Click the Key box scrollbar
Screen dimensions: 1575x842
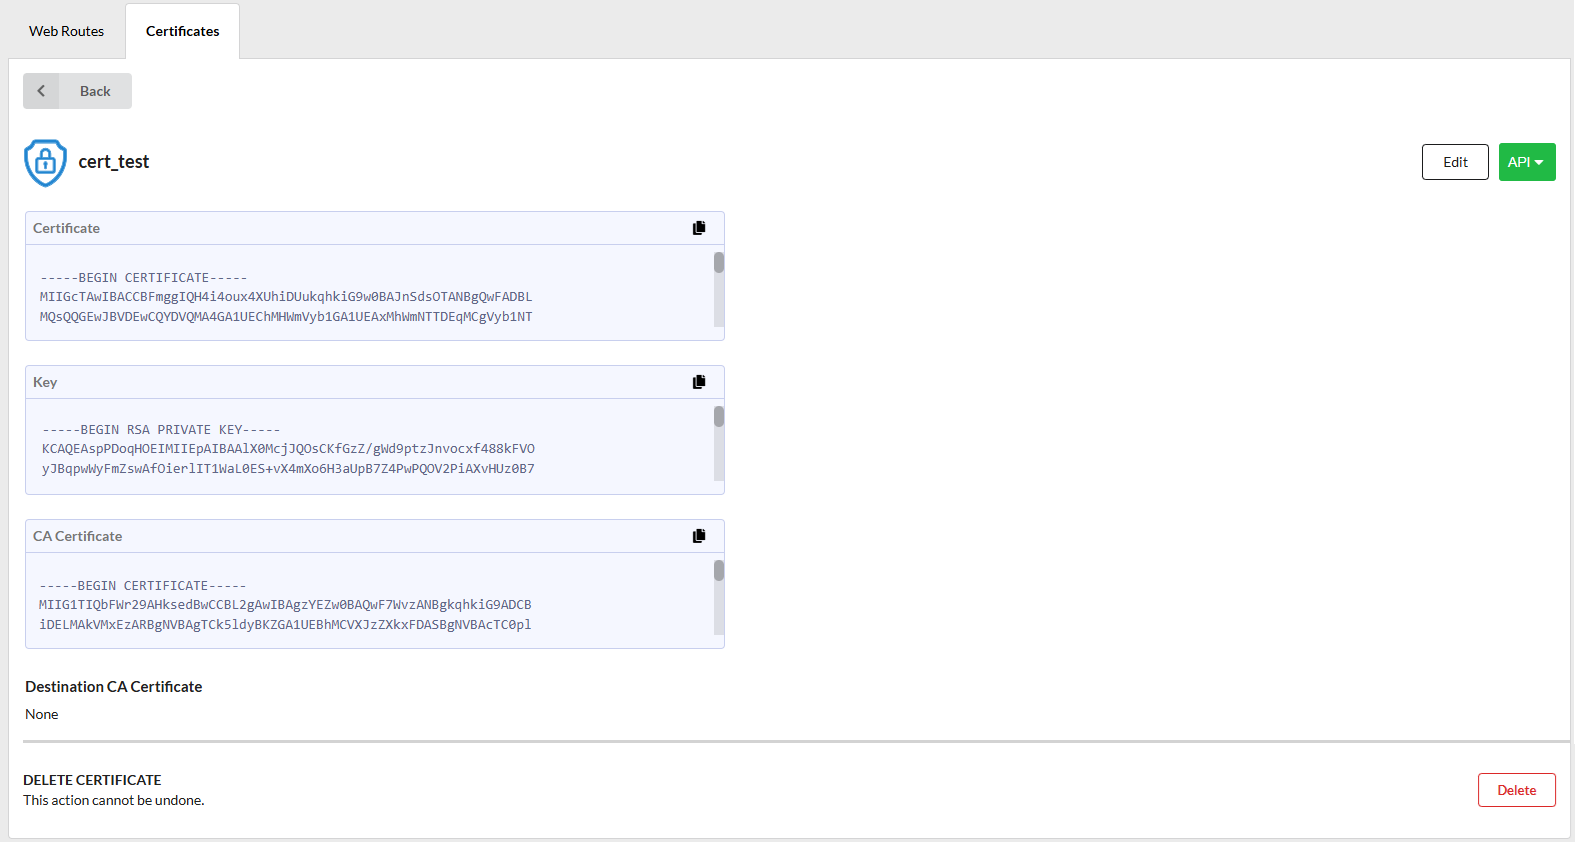[718, 418]
